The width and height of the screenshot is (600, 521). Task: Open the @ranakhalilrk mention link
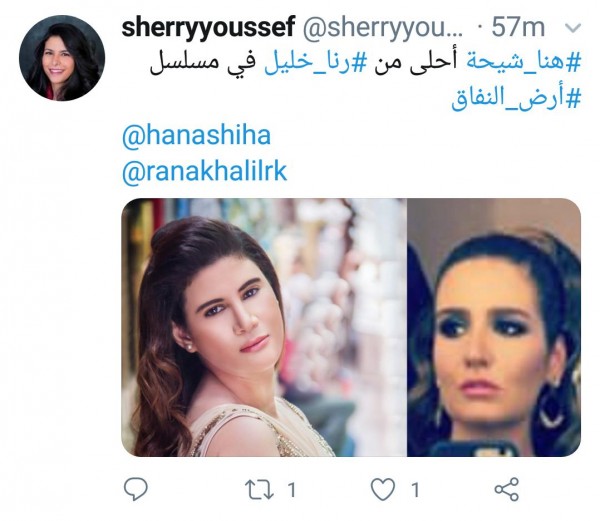click(204, 171)
